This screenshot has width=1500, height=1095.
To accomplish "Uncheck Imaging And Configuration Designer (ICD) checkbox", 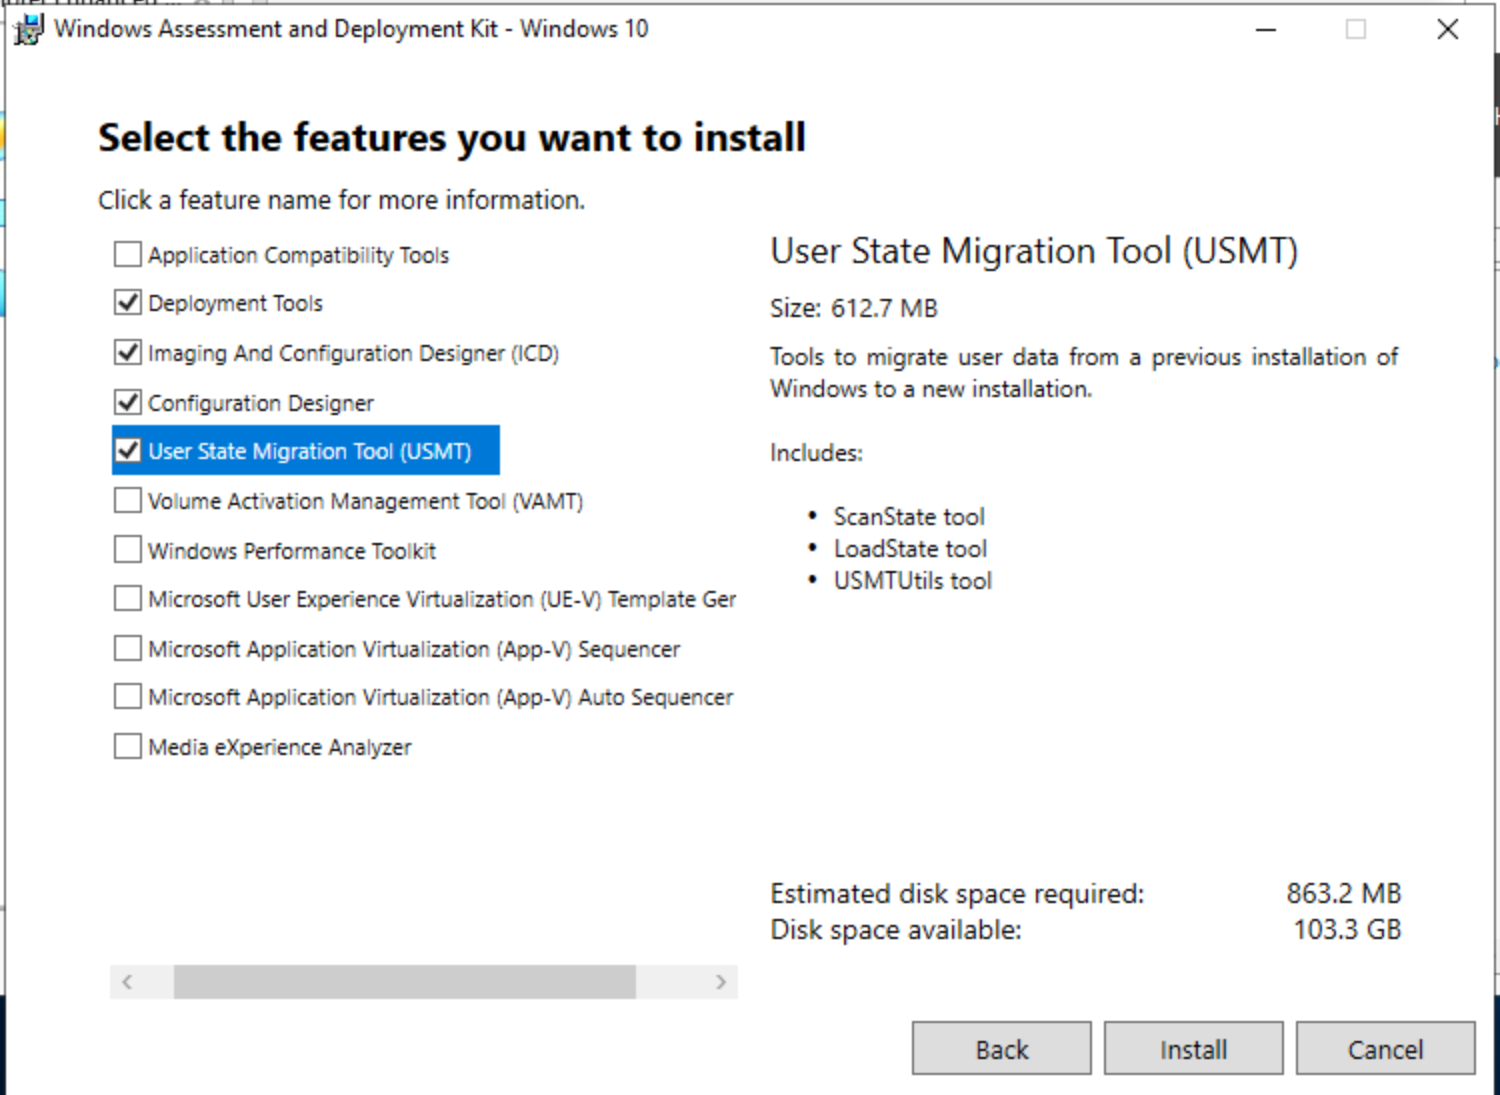I will (x=128, y=352).
